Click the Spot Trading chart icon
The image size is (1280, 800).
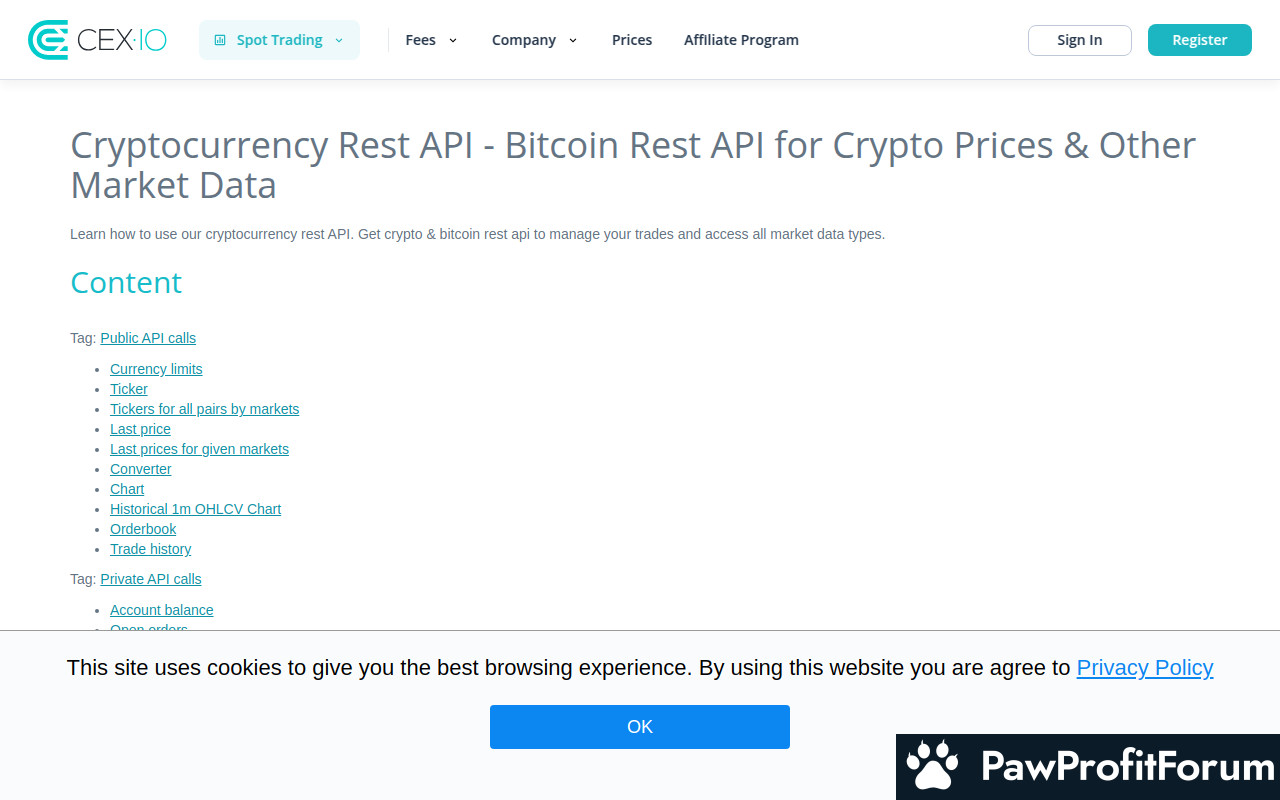[220, 40]
